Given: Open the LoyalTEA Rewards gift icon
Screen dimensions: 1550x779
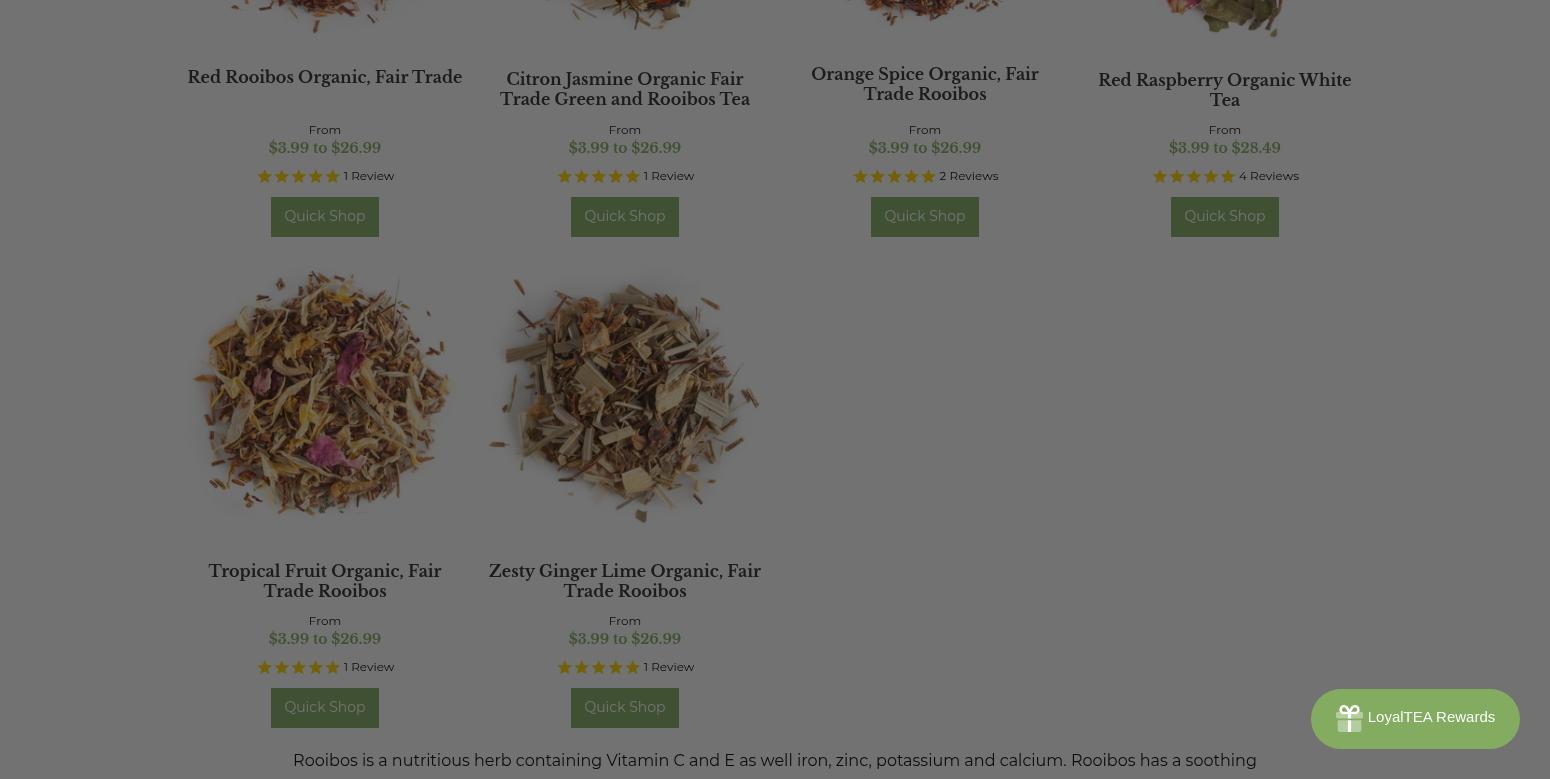Looking at the screenshot, I should point(1349,718).
